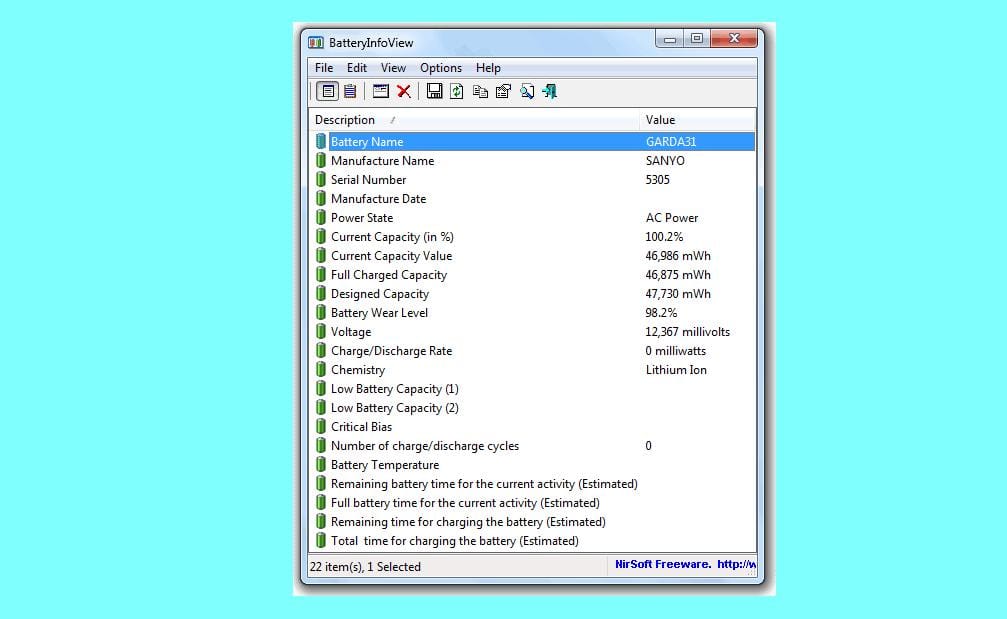This screenshot has height=619, width=1007.
Task: Select the Full Charged Capacity row
Action: click(532, 274)
